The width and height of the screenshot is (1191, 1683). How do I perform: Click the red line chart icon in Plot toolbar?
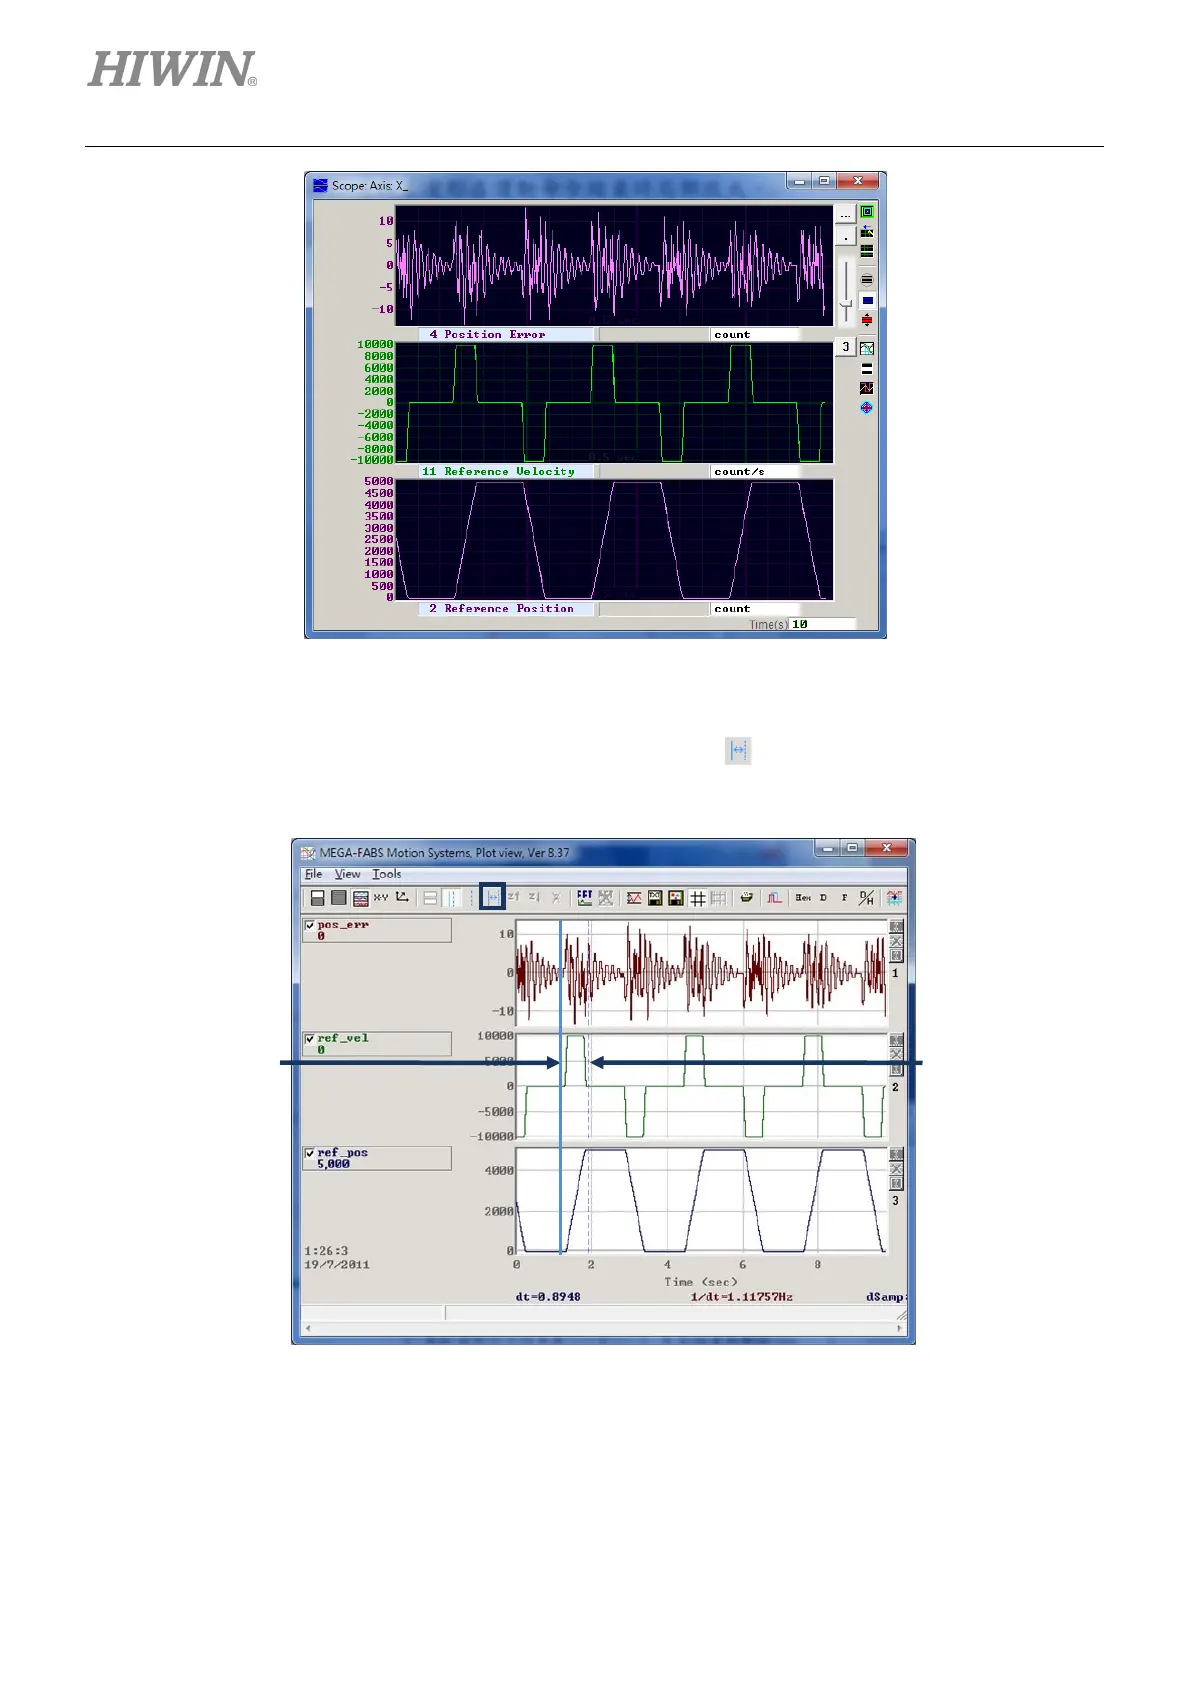tap(634, 898)
